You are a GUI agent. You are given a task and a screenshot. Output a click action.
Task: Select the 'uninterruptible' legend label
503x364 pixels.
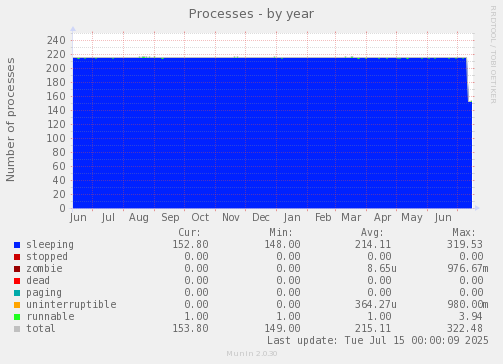pos(71,305)
